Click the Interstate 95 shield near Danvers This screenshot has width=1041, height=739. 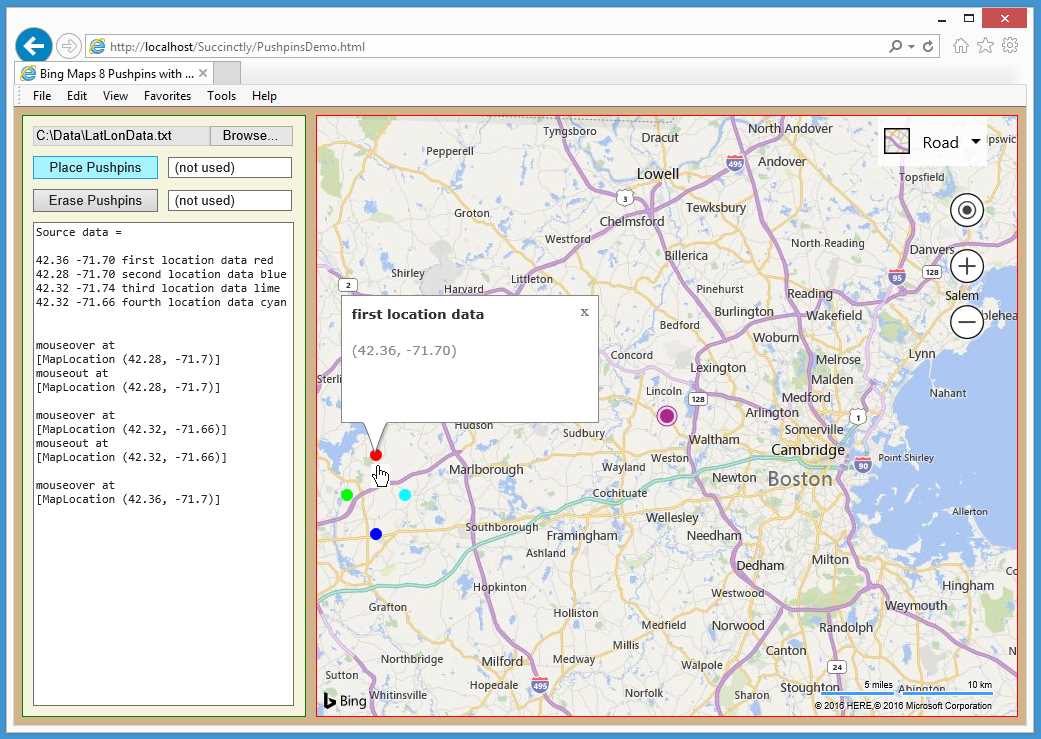pos(897,277)
